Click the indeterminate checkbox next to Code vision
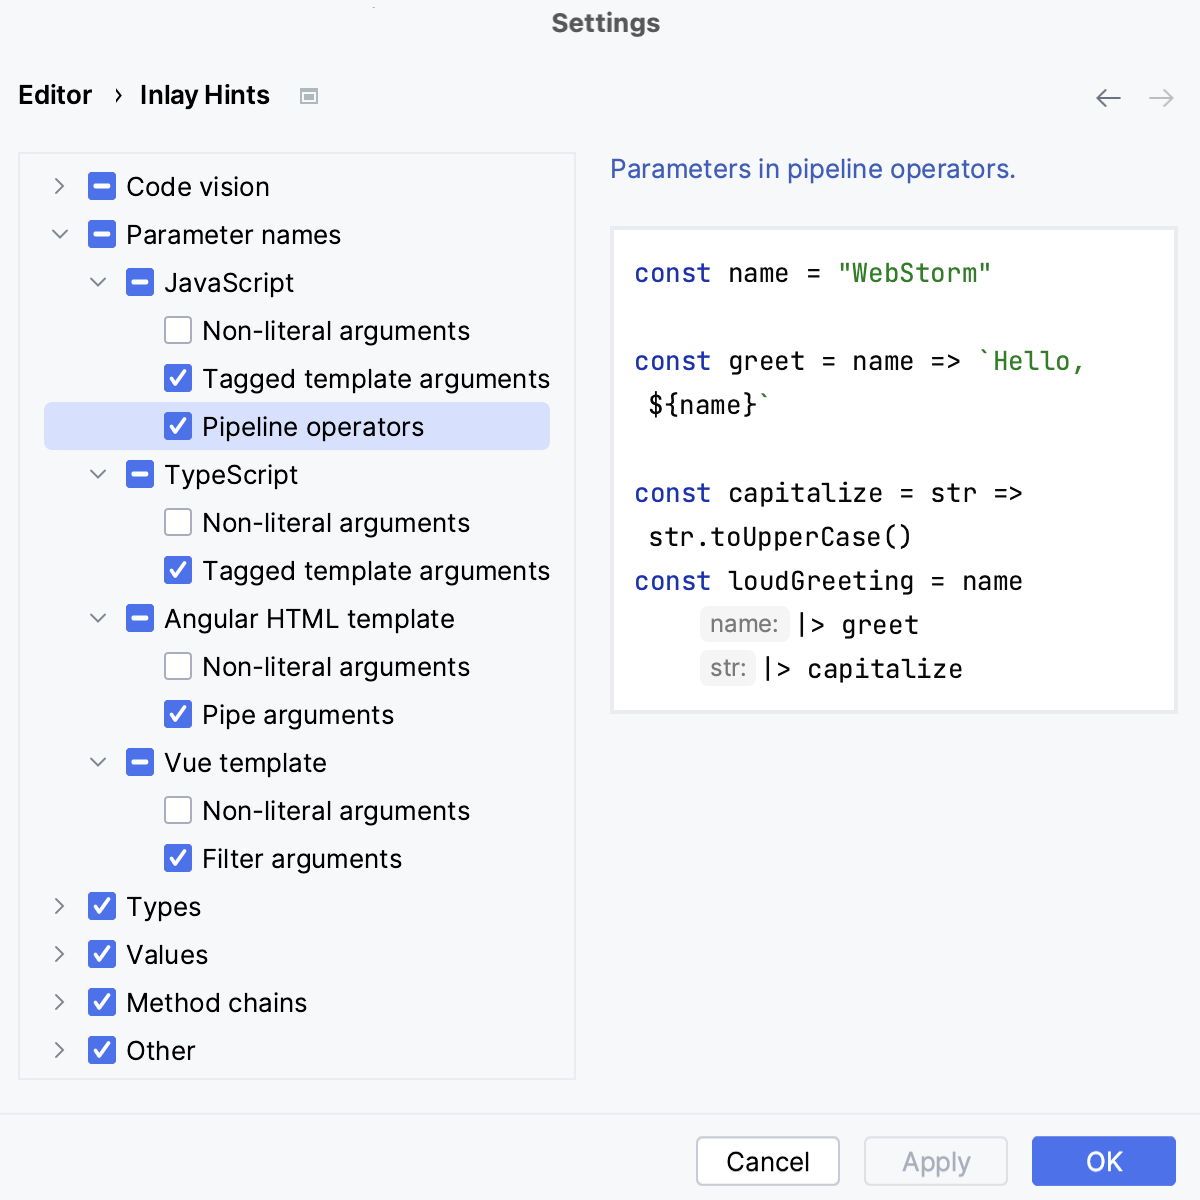The width and height of the screenshot is (1200, 1200). [99, 186]
